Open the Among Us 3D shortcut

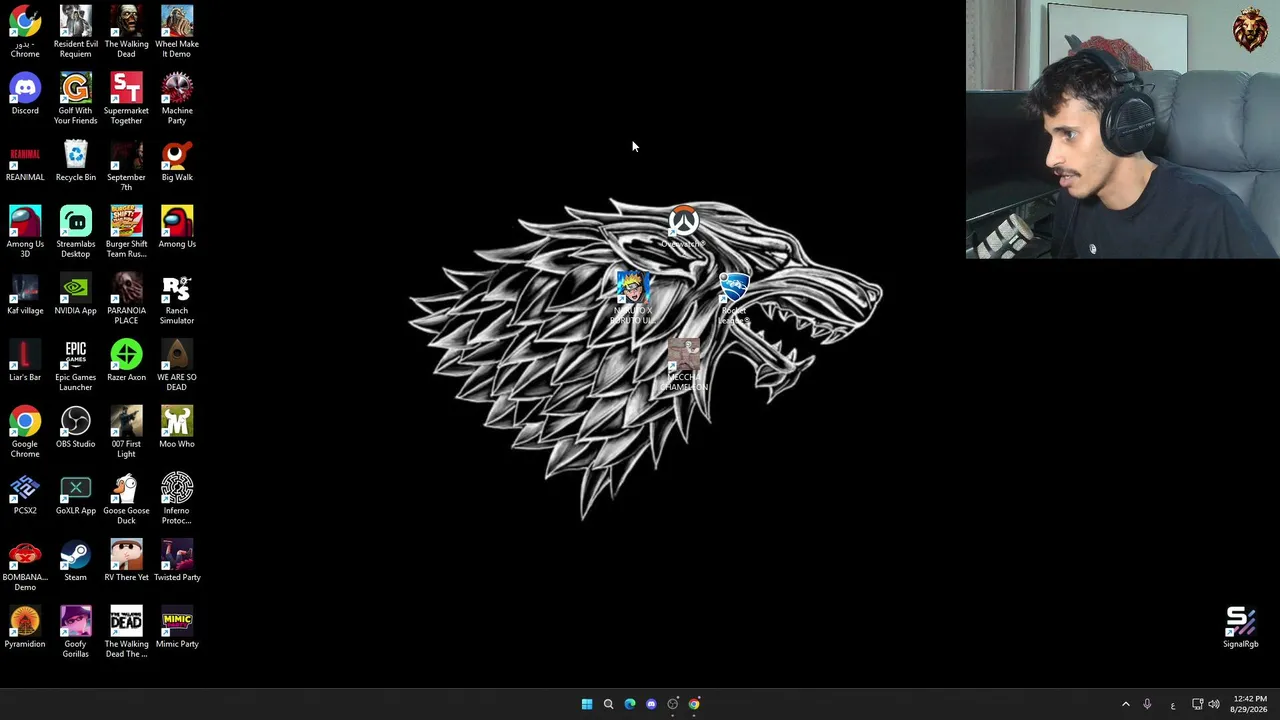(25, 231)
